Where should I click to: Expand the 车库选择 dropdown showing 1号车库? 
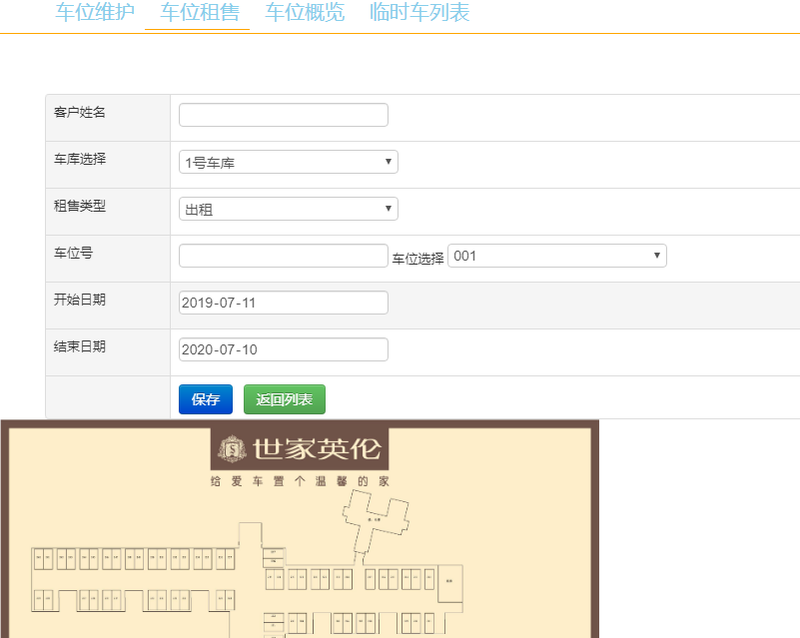[x=288, y=162]
